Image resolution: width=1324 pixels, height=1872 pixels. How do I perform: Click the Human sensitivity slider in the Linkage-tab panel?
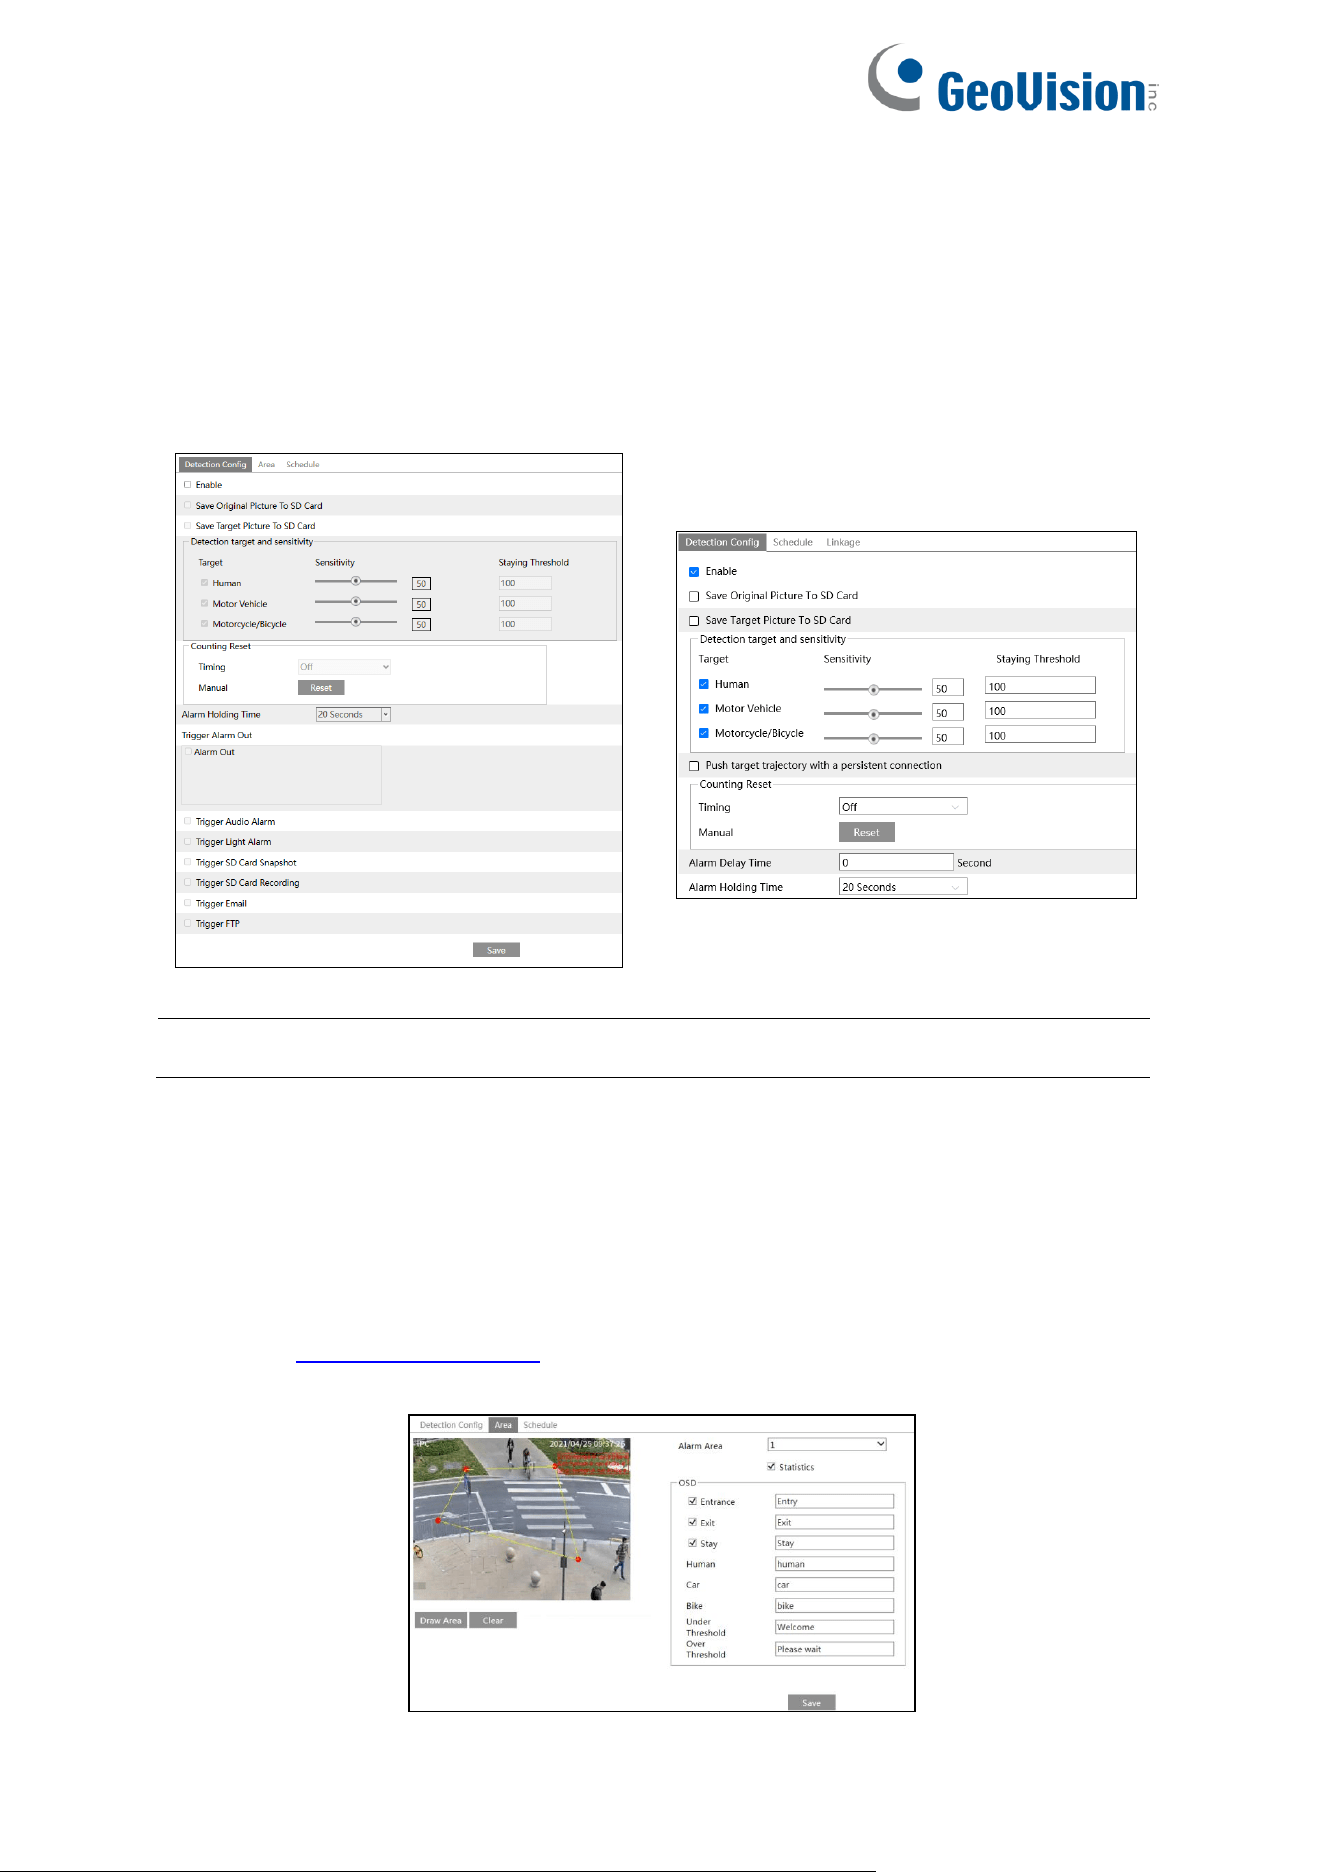(873, 689)
